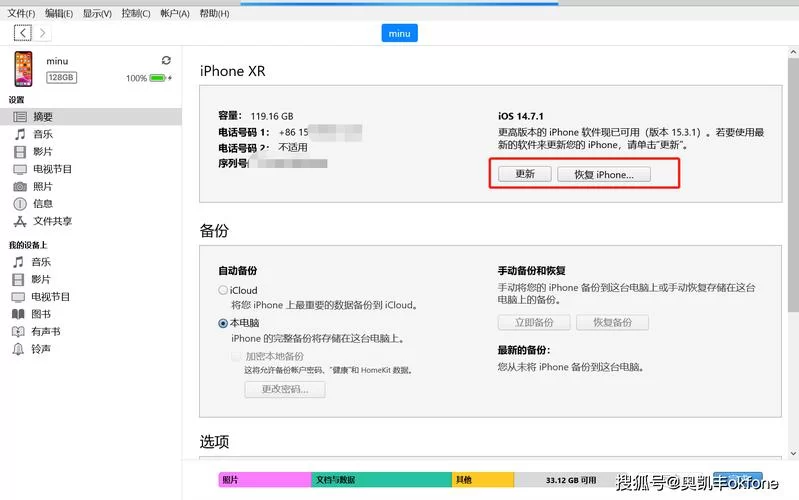Open 信息 info icon in sidebar

pos(20,204)
